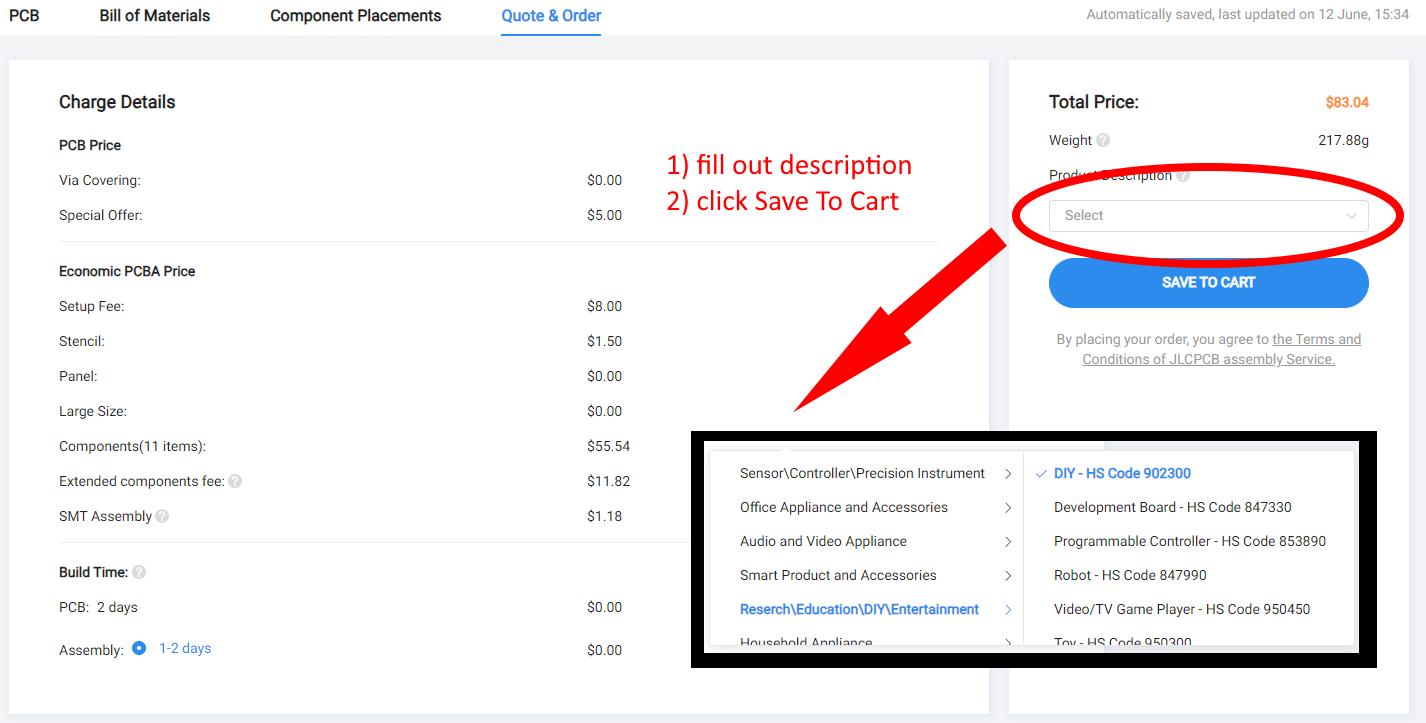This screenshot has height=723, width=1426.
Task: Choose DIY - HS Code 902300 option
Action: (x=1122, y=474)
